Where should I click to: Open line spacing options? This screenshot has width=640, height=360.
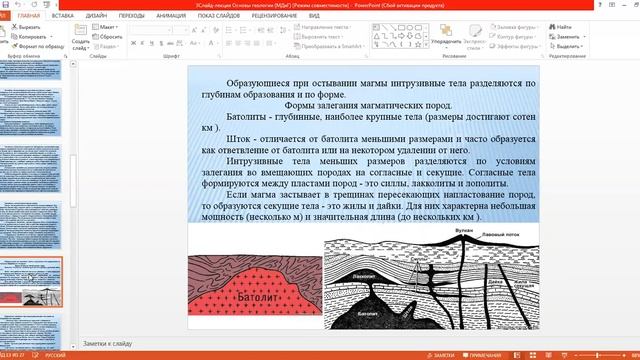[283, 30]
